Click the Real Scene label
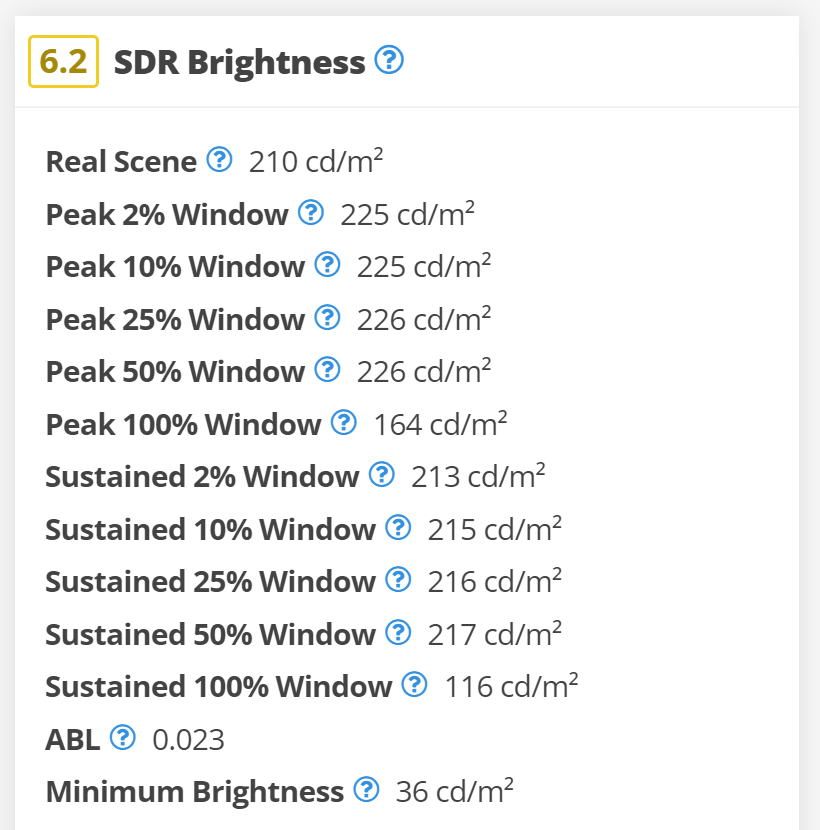The width and height of the screenshot is (820, 830). 121,161
